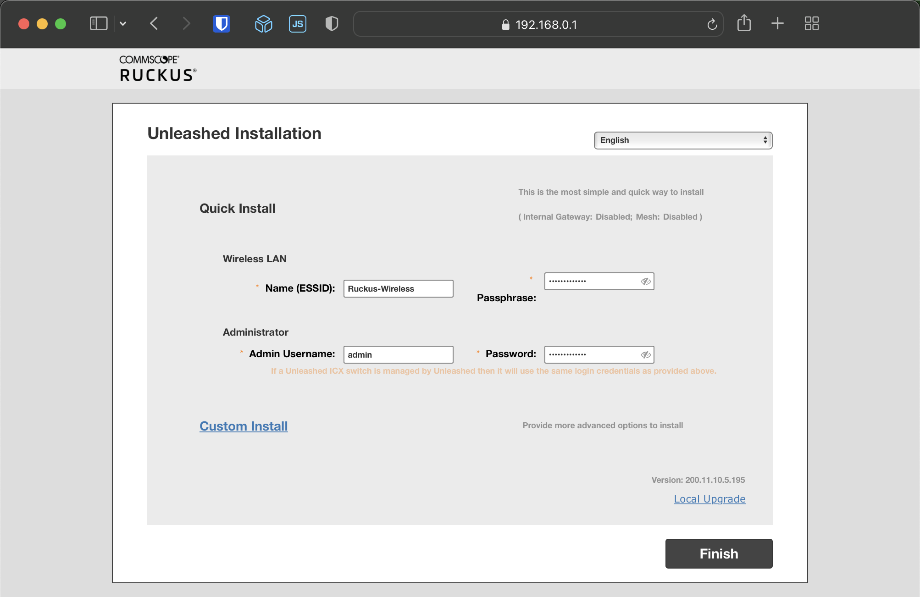Viewport: 920px width, 597px height.
Task: Open the English language dropdown
Action: pos(683,140)
